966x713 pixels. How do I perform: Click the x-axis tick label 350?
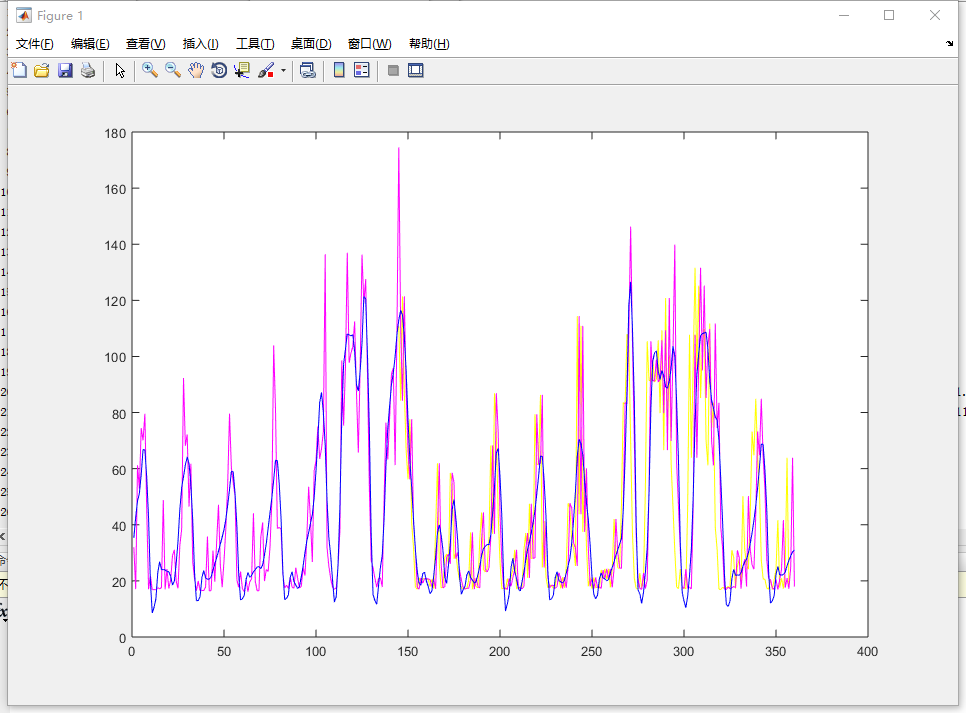[775, 651]
